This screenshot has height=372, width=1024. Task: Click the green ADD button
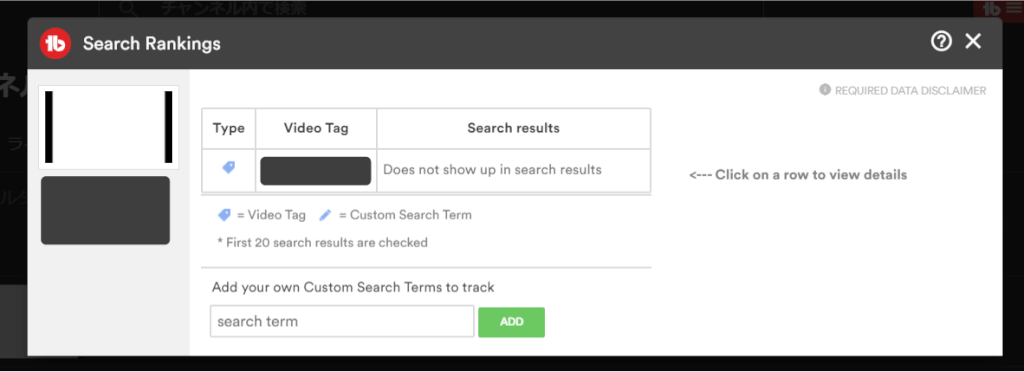pyautogui.click(x=511, y=322)
